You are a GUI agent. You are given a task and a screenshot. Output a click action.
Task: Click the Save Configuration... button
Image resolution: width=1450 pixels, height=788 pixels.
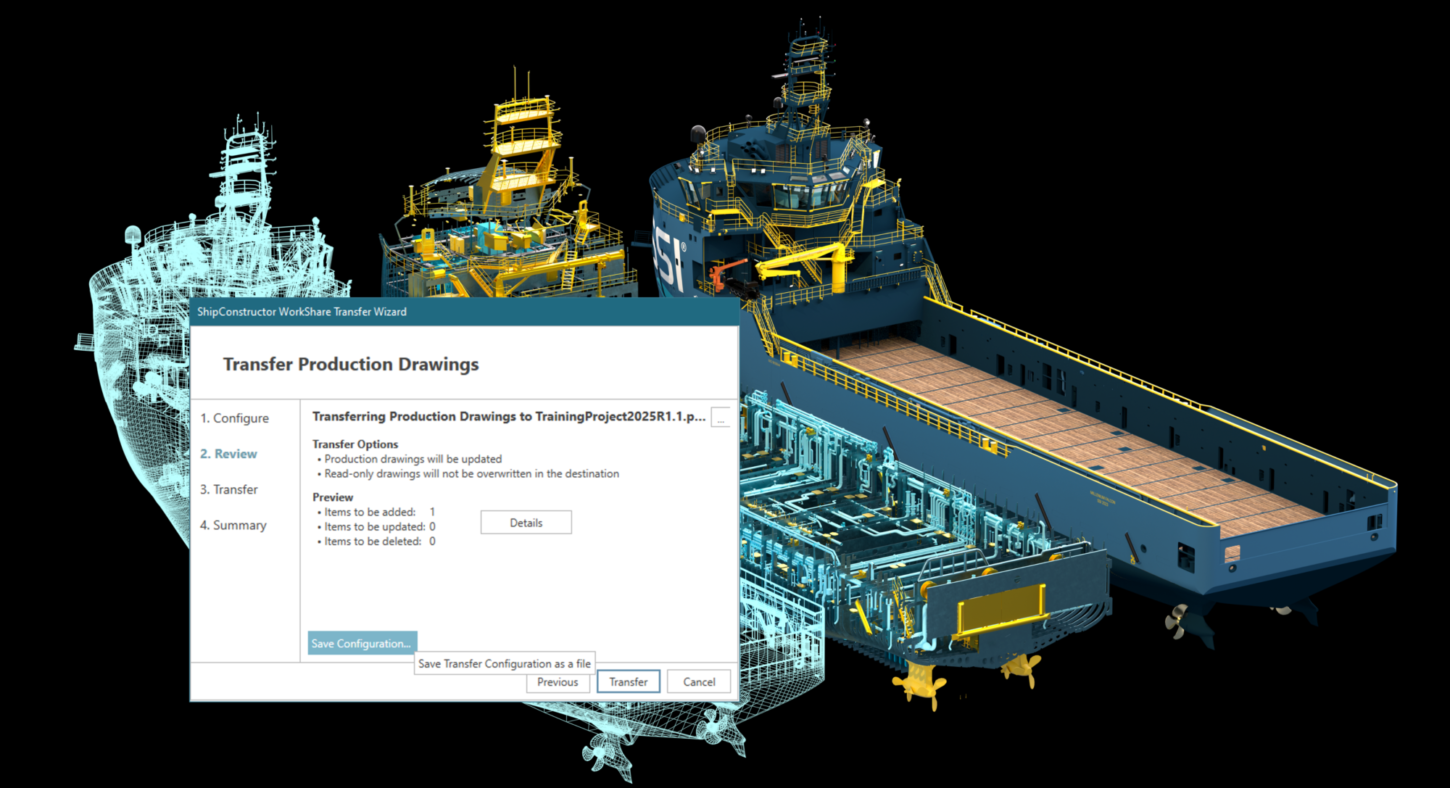click(361, 644)
